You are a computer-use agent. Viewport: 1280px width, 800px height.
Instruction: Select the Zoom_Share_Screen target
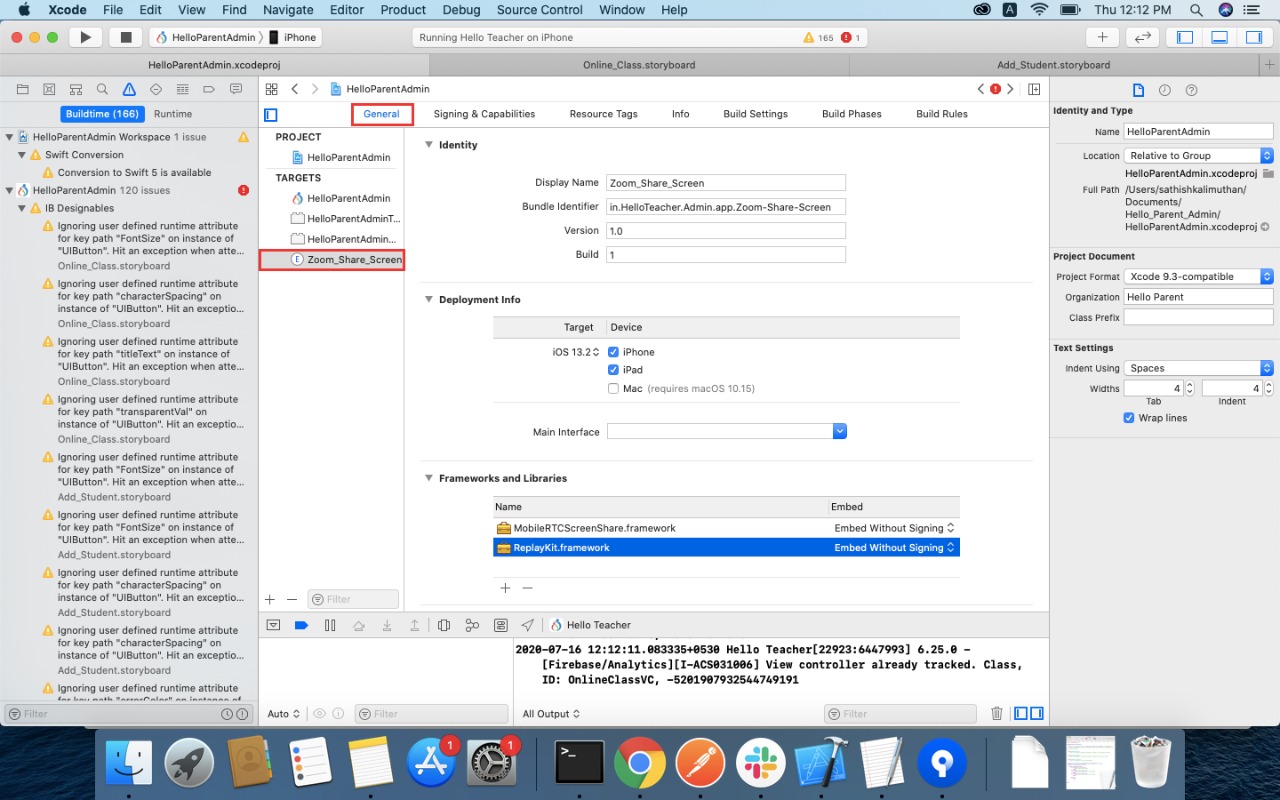[x=331, y=260]
